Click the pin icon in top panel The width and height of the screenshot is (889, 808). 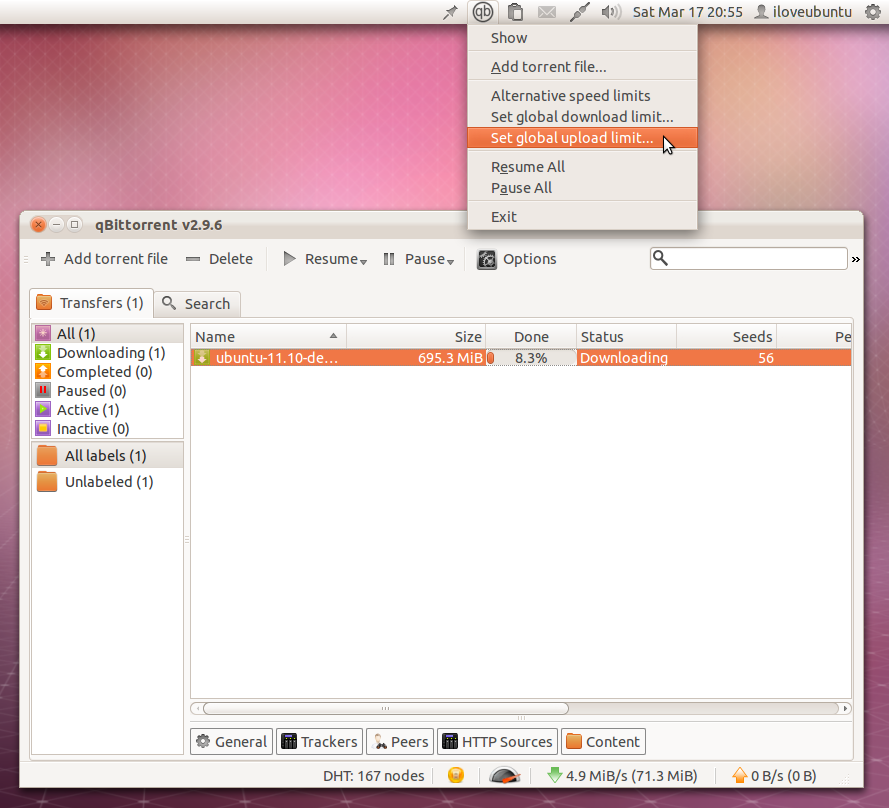pos(450,12)
